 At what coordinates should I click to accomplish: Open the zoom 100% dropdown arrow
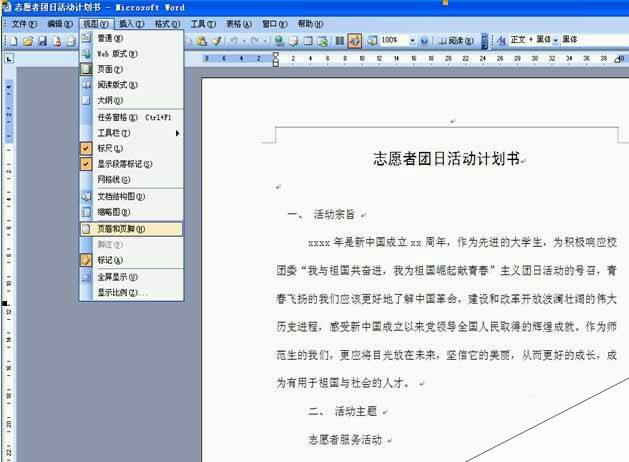412,41
